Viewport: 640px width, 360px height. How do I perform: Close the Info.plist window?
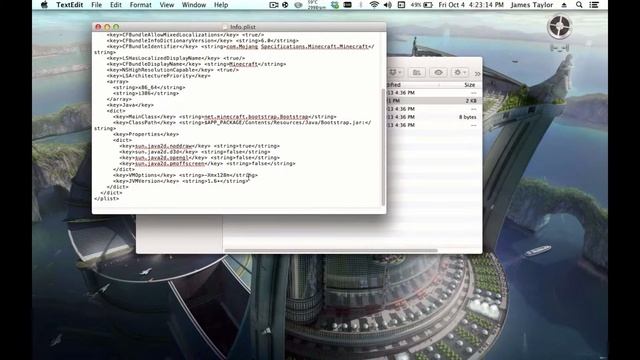pyautogui.click(x=98, y=27)
